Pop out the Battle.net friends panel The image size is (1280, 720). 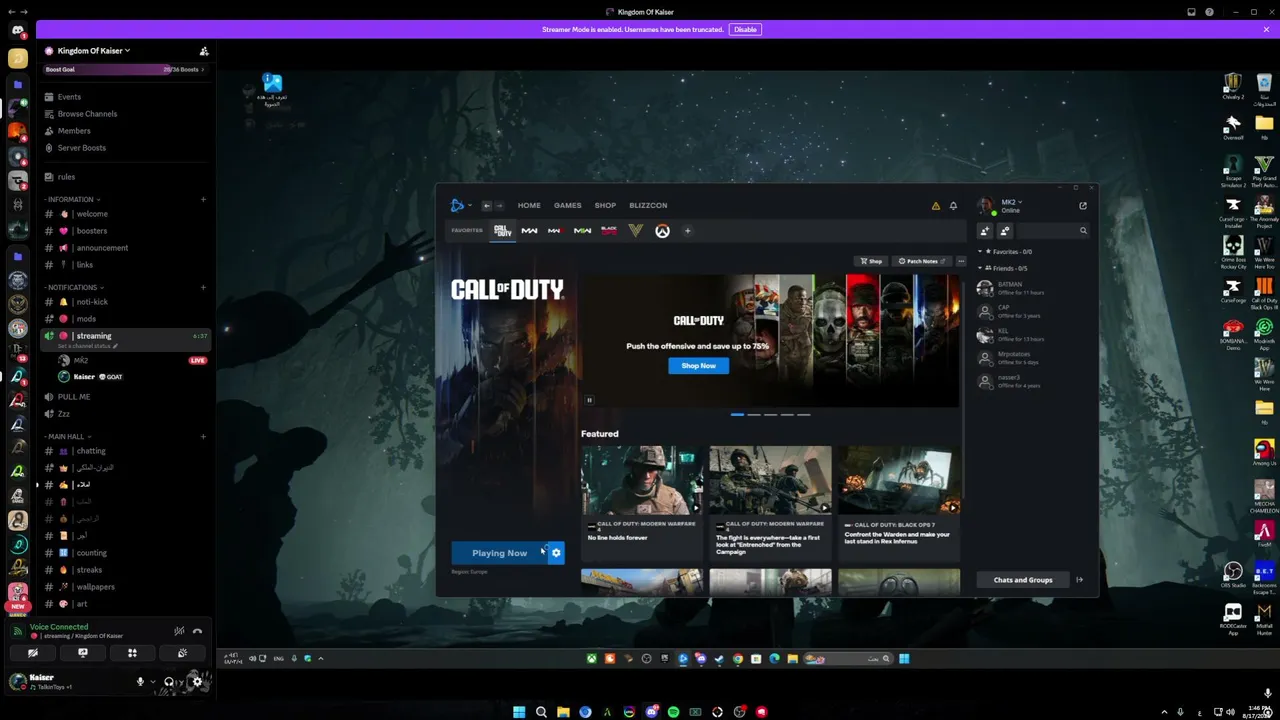[1083, 206]
